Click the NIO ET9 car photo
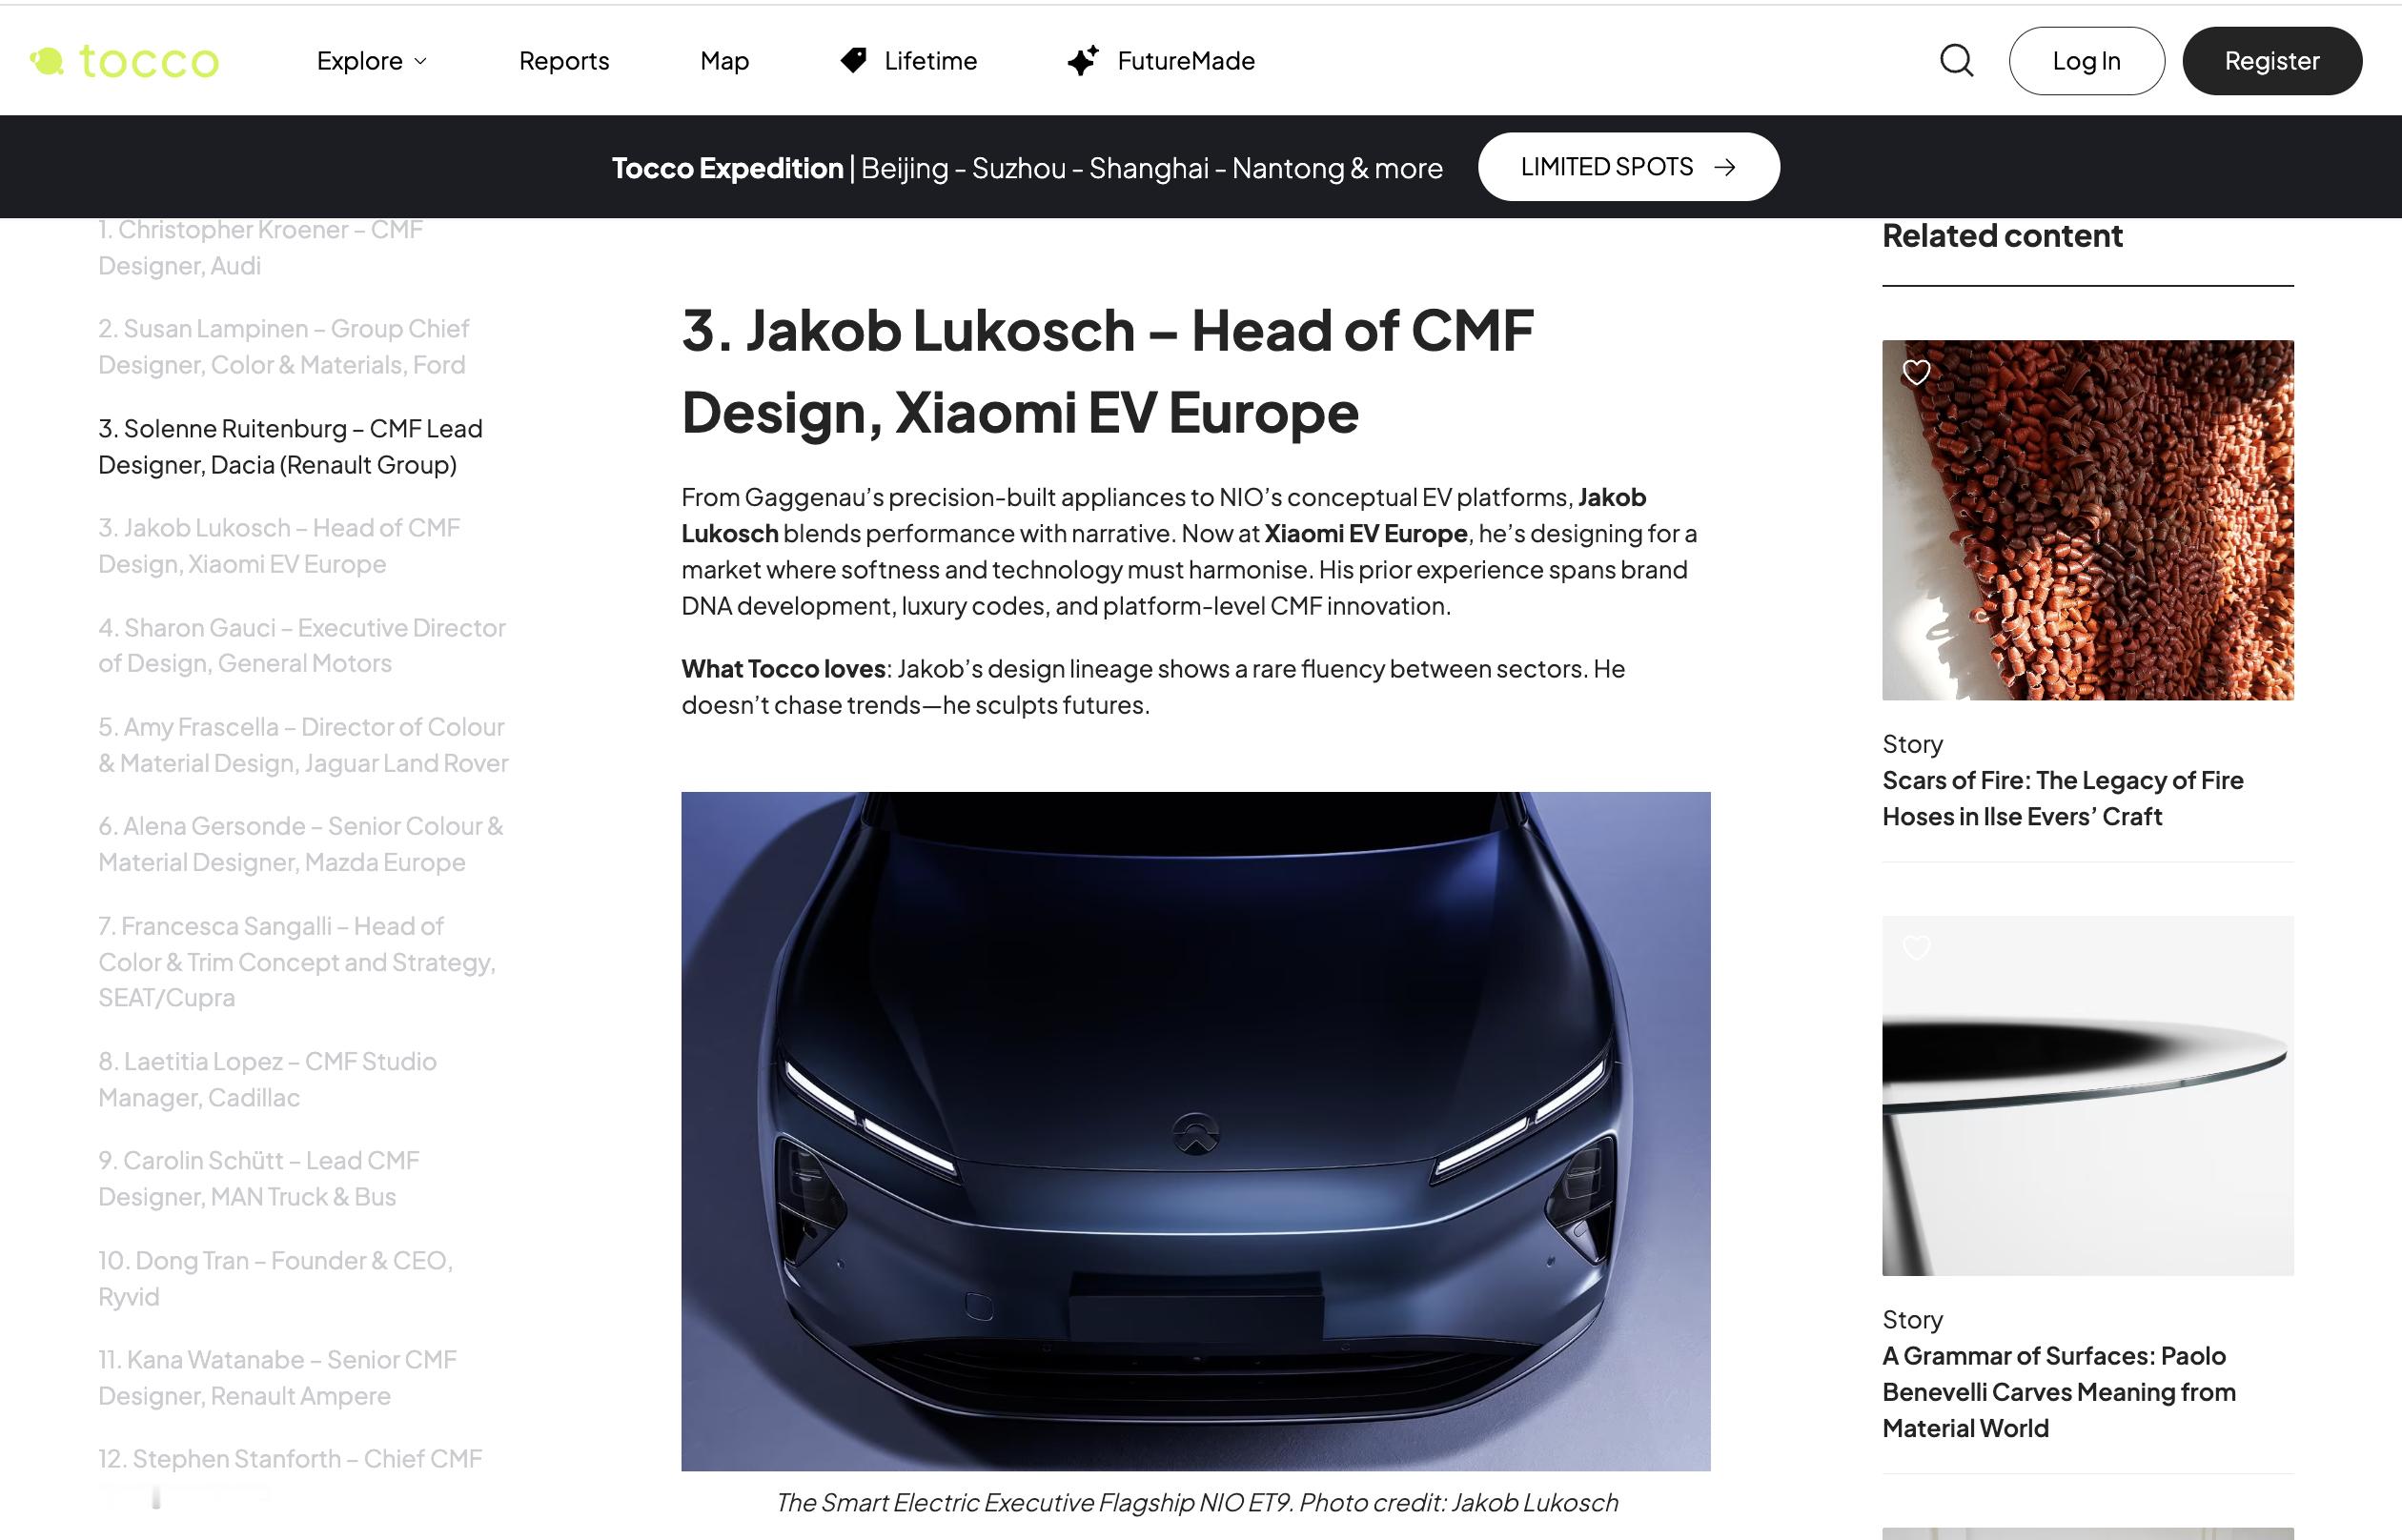The image size is (2402, 1540). tap(1196, 1131)
